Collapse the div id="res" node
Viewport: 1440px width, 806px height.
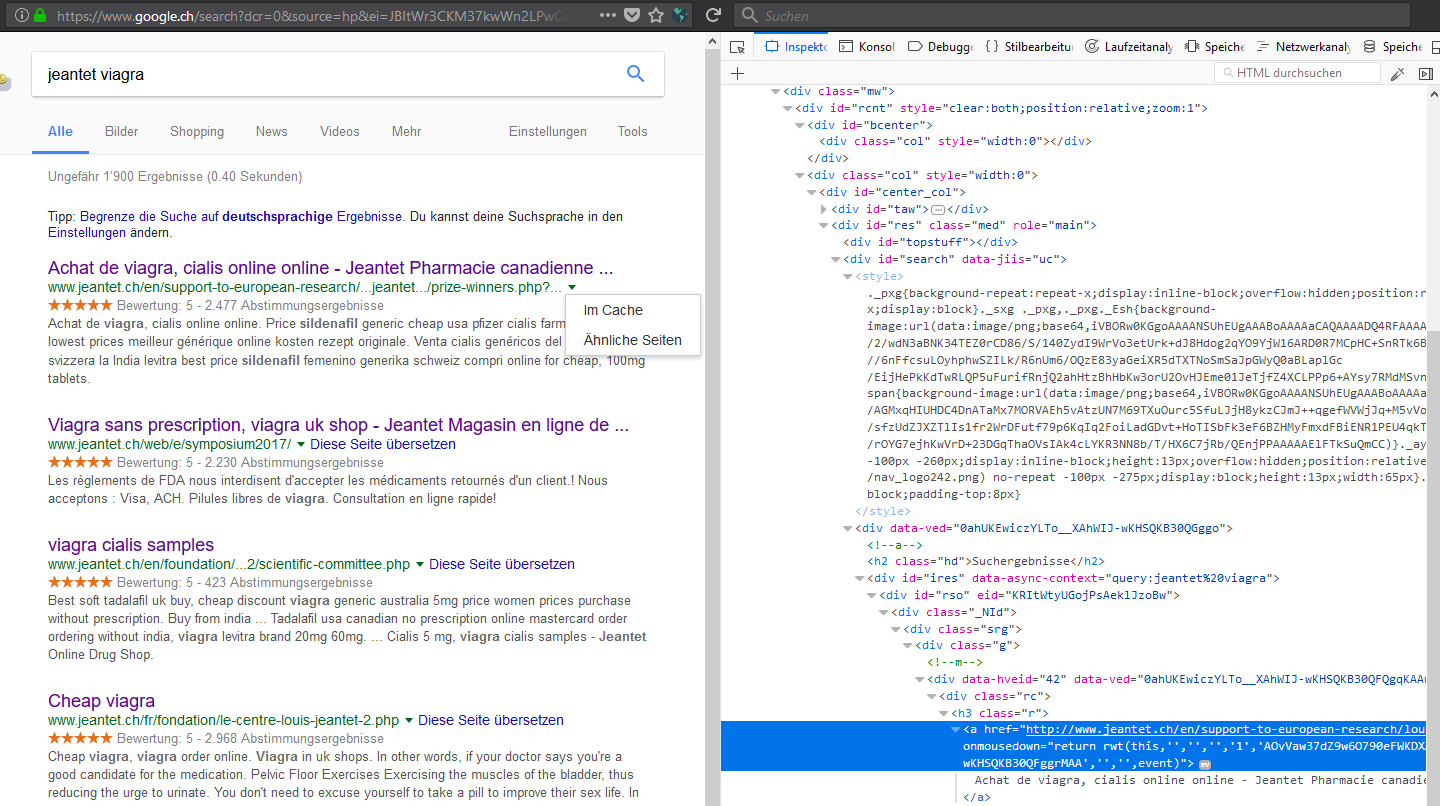pos(823,226)
